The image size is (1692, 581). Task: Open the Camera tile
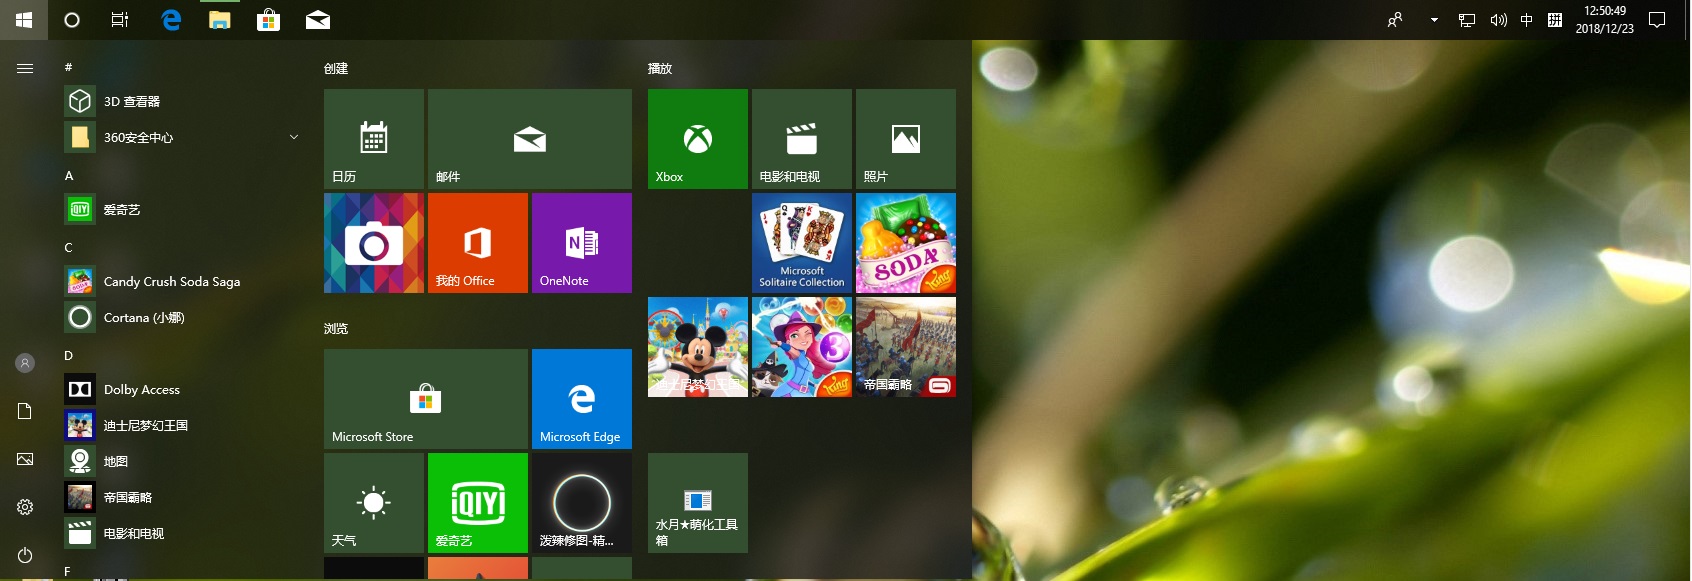374,243
